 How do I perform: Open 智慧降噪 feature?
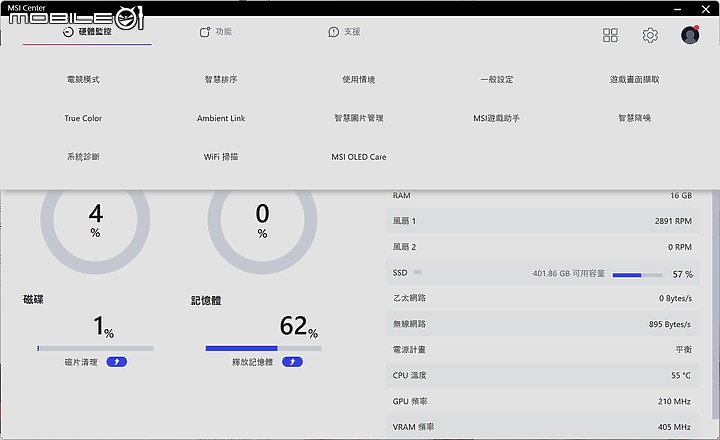635,118
